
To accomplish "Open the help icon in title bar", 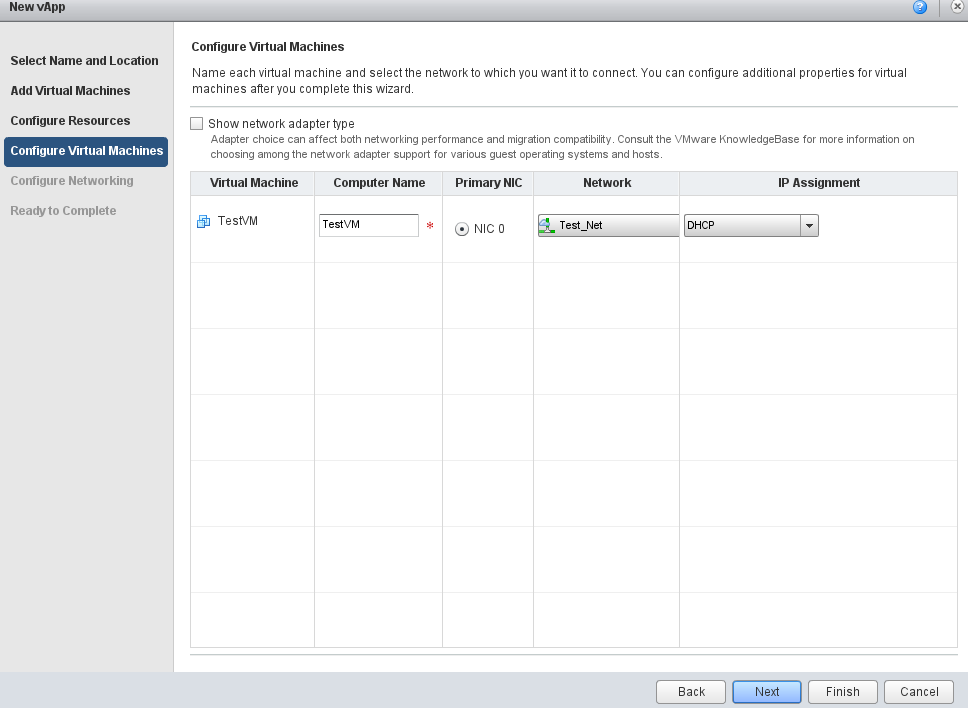I will (919, 7).
